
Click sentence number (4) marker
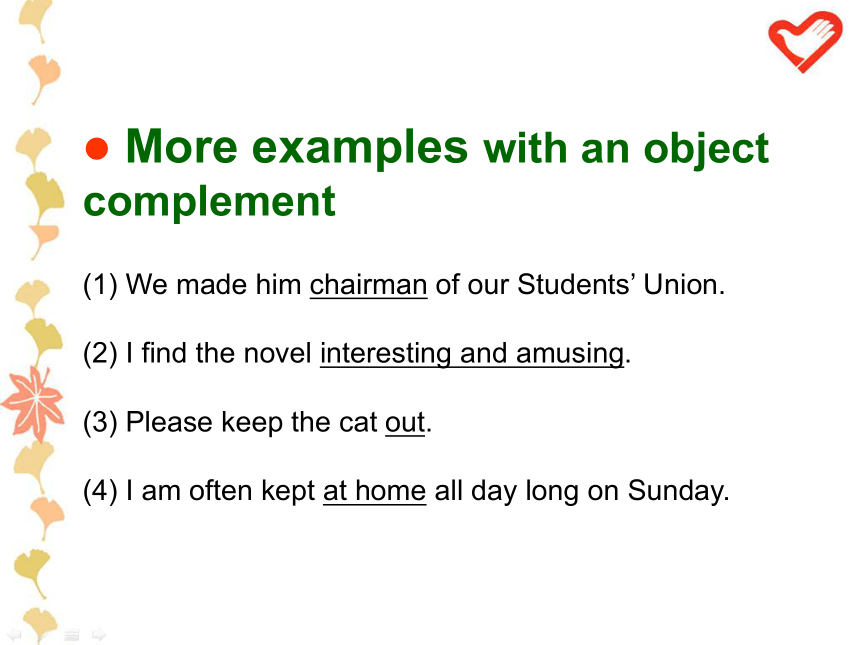[100, 491]
